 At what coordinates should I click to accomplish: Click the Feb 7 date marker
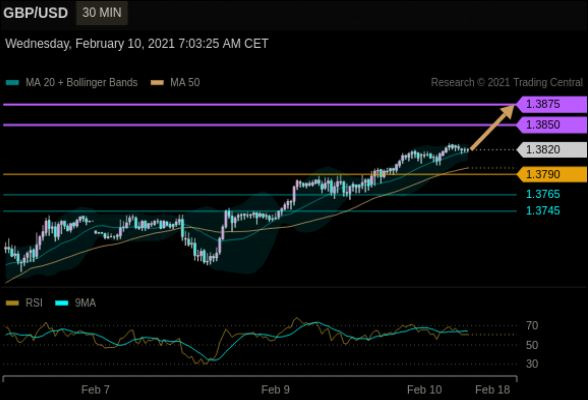coord(95,390)
